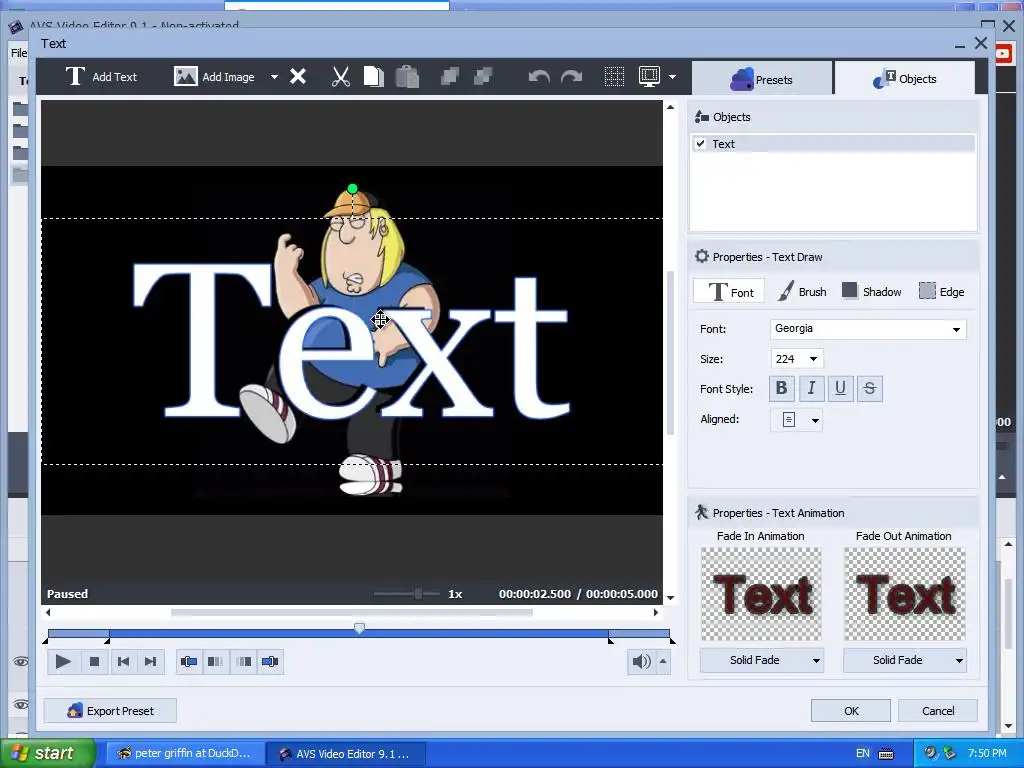
Task: Open the monitor layout dropdown arrow
Action: pos(672,77)
